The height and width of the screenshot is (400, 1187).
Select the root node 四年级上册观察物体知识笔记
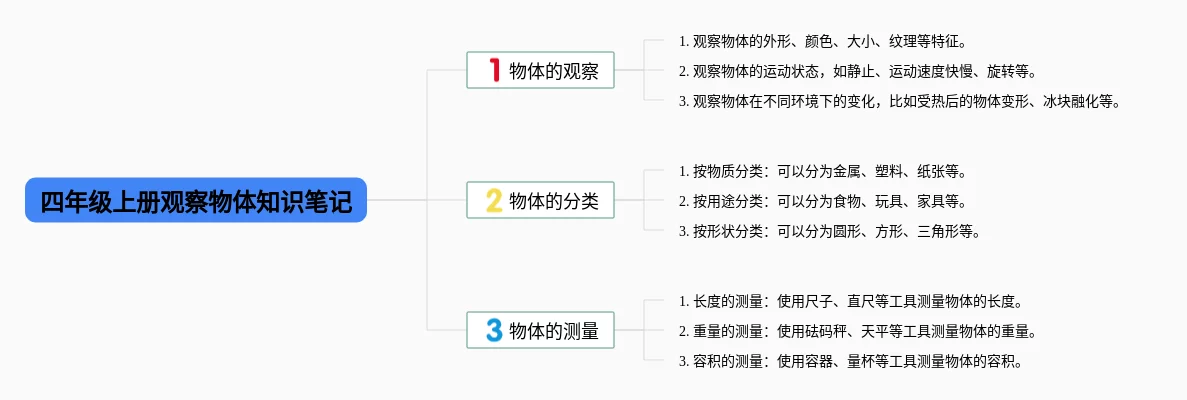(x=196, y=200)
